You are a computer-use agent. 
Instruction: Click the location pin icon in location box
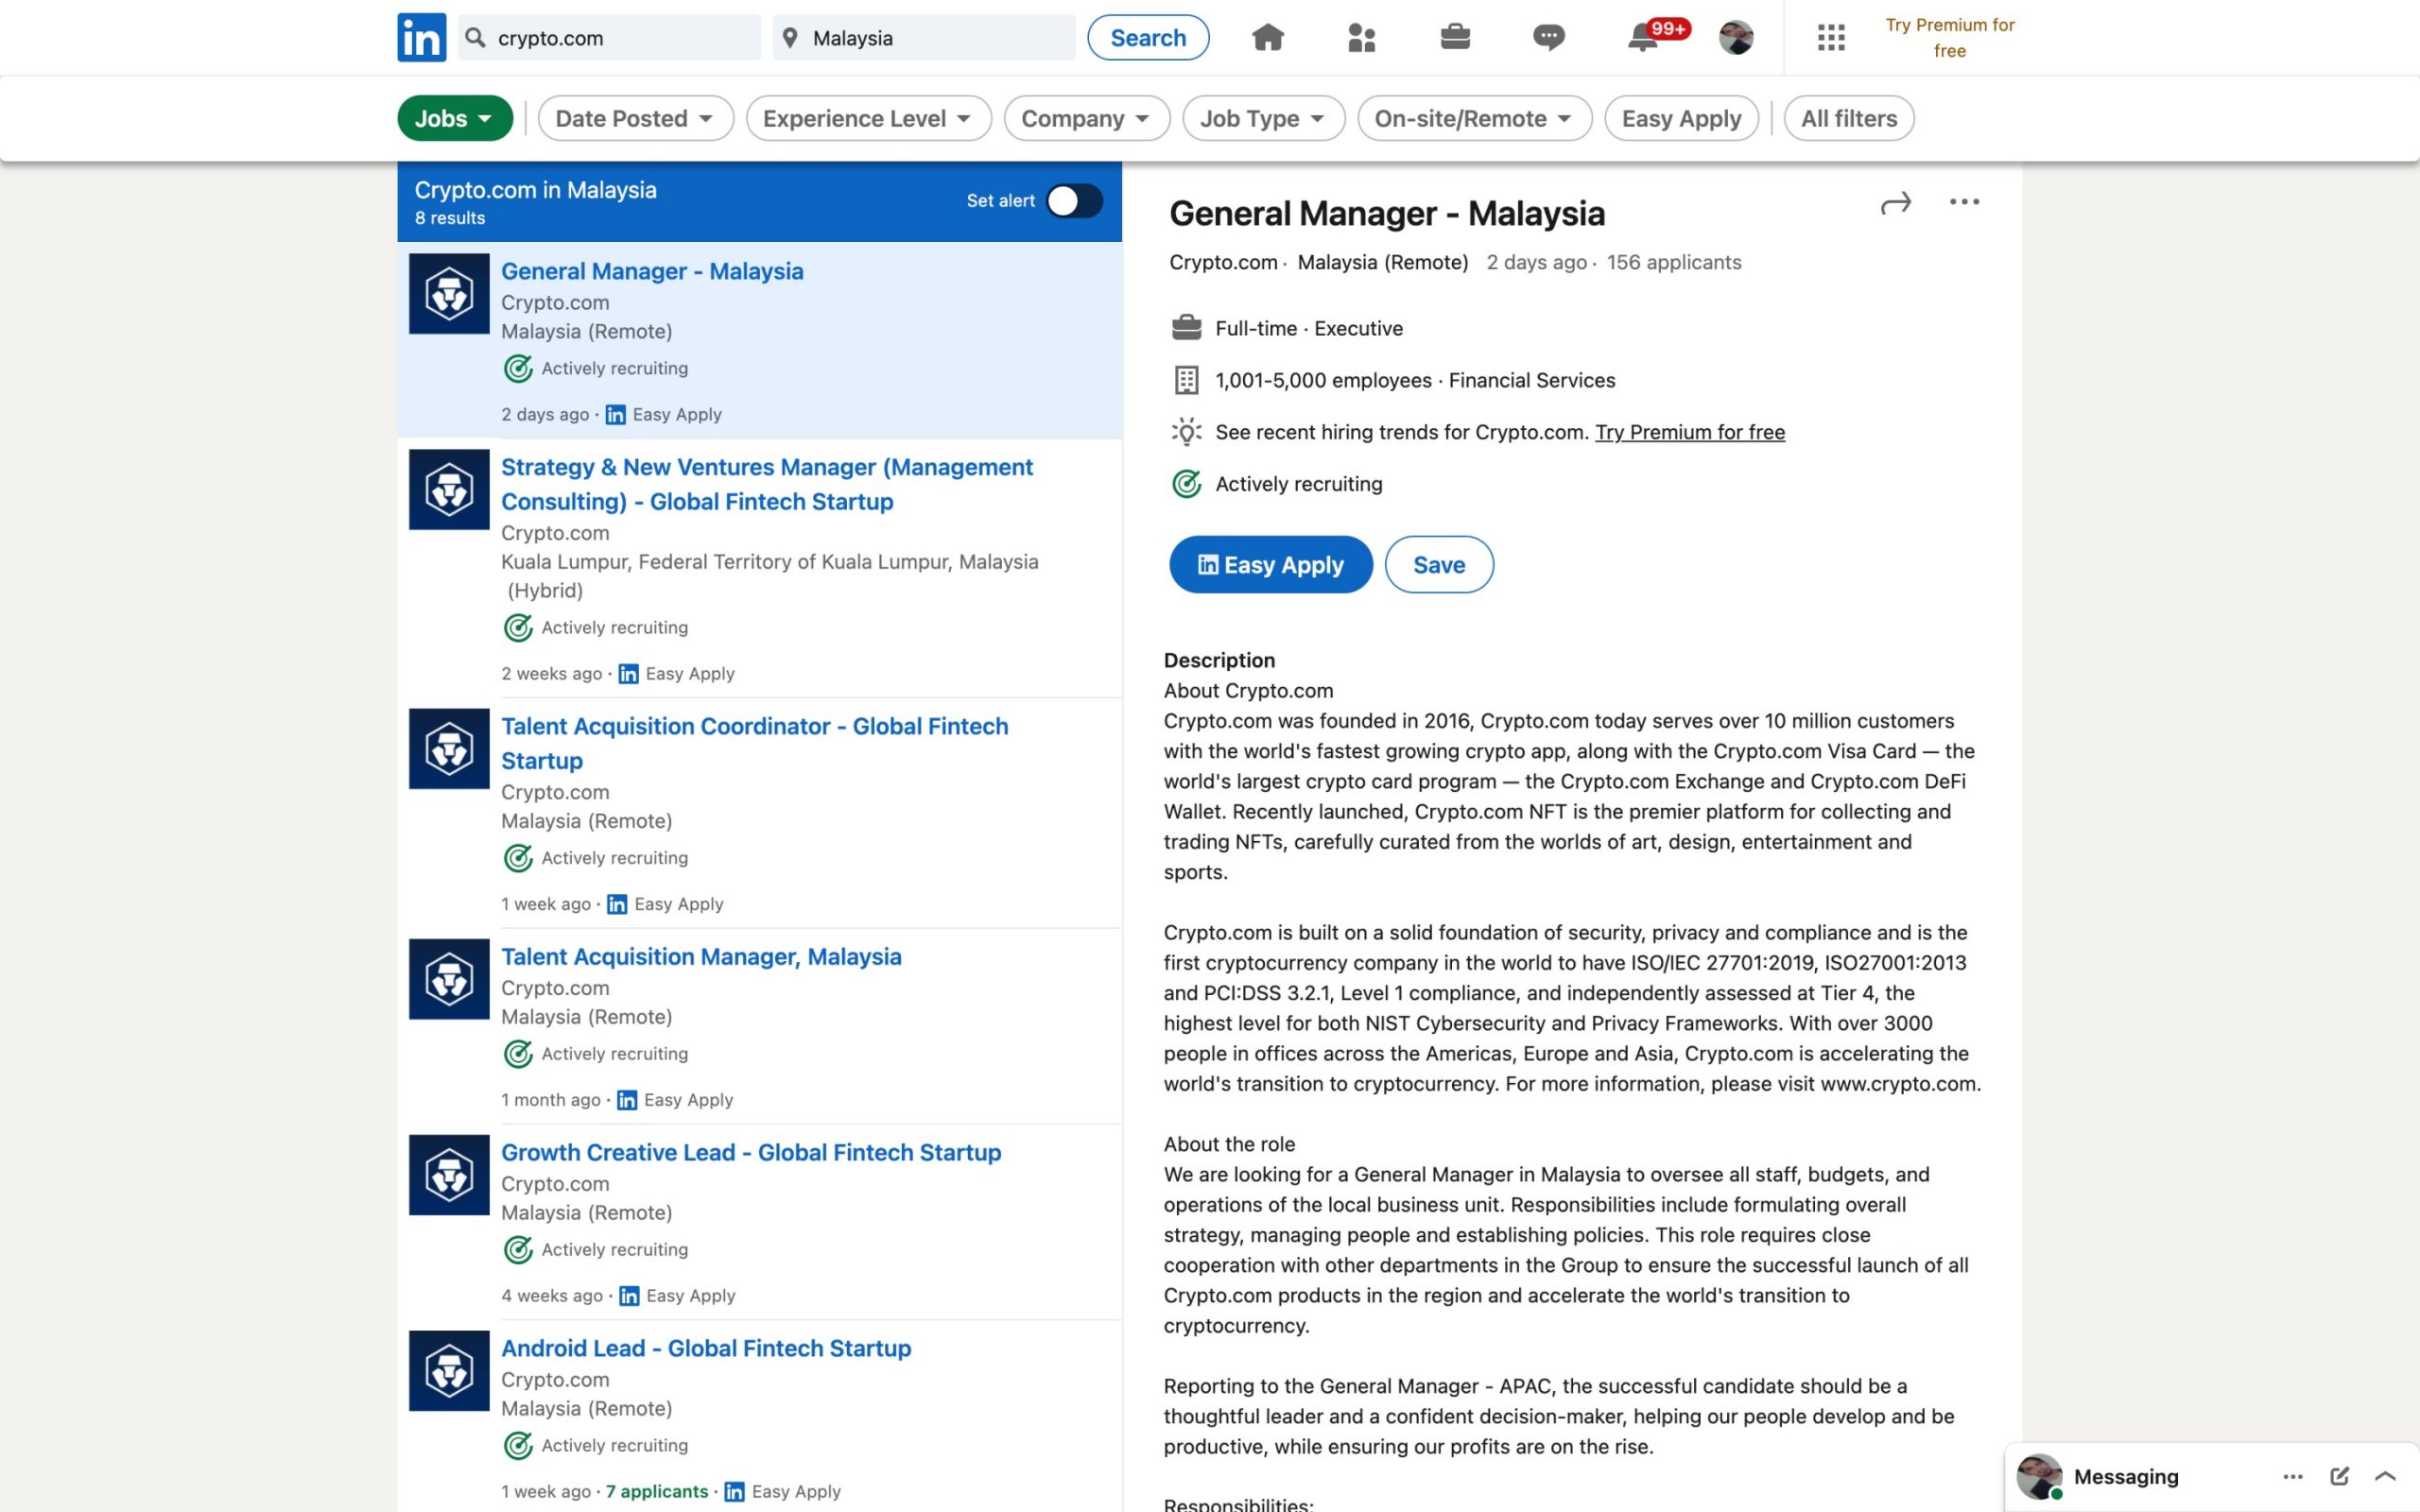click(790, 38)
